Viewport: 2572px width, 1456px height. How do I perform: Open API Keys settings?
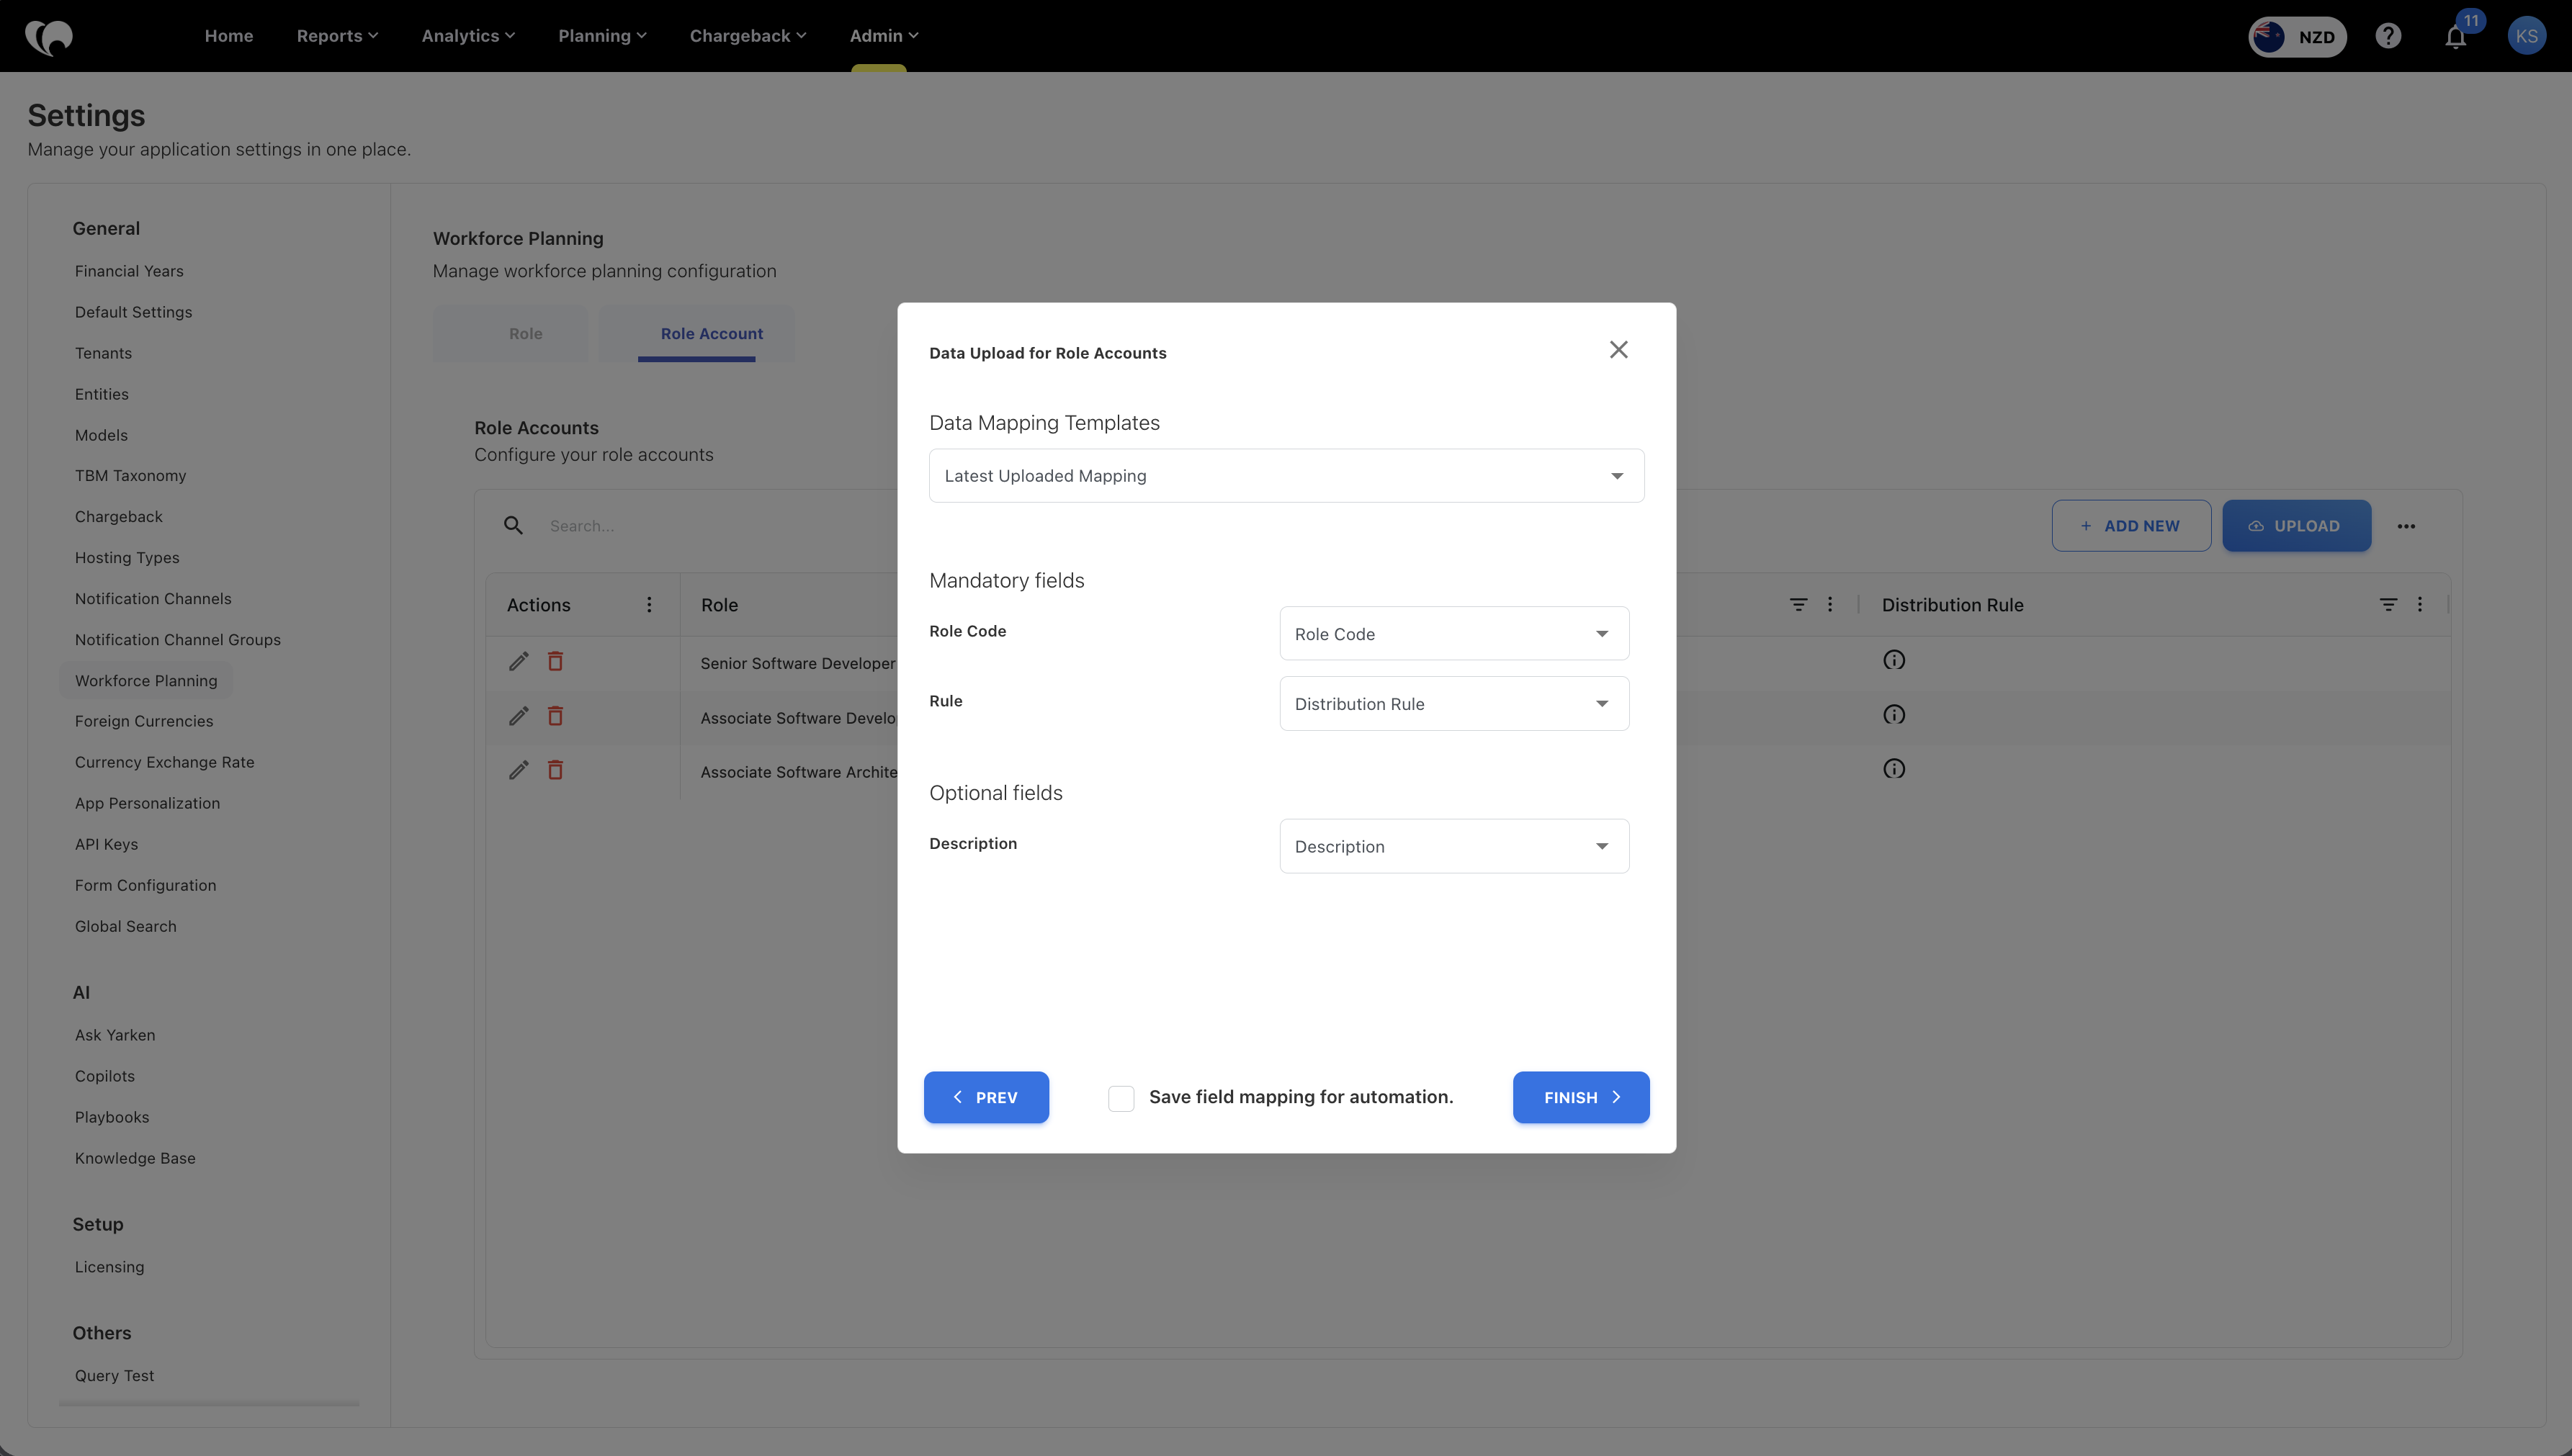click(x=106, y=844)
